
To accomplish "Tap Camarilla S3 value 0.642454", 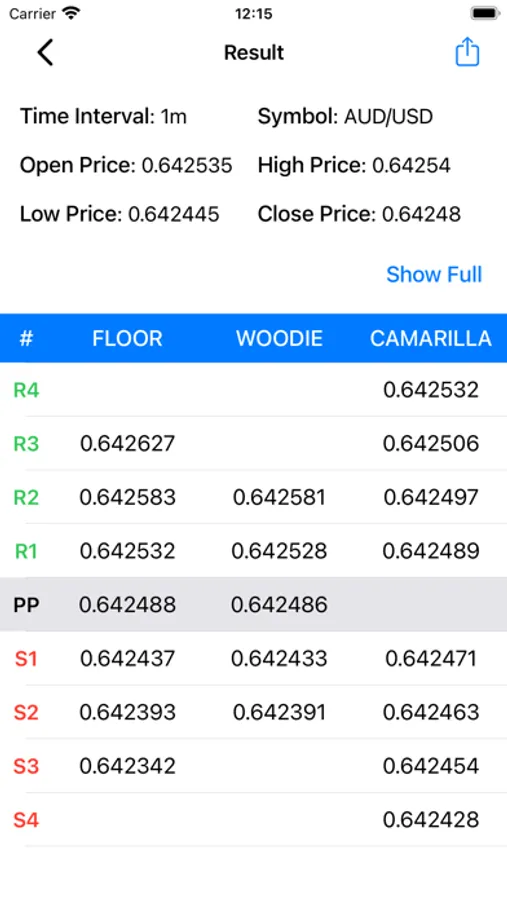I will (431, 766).
